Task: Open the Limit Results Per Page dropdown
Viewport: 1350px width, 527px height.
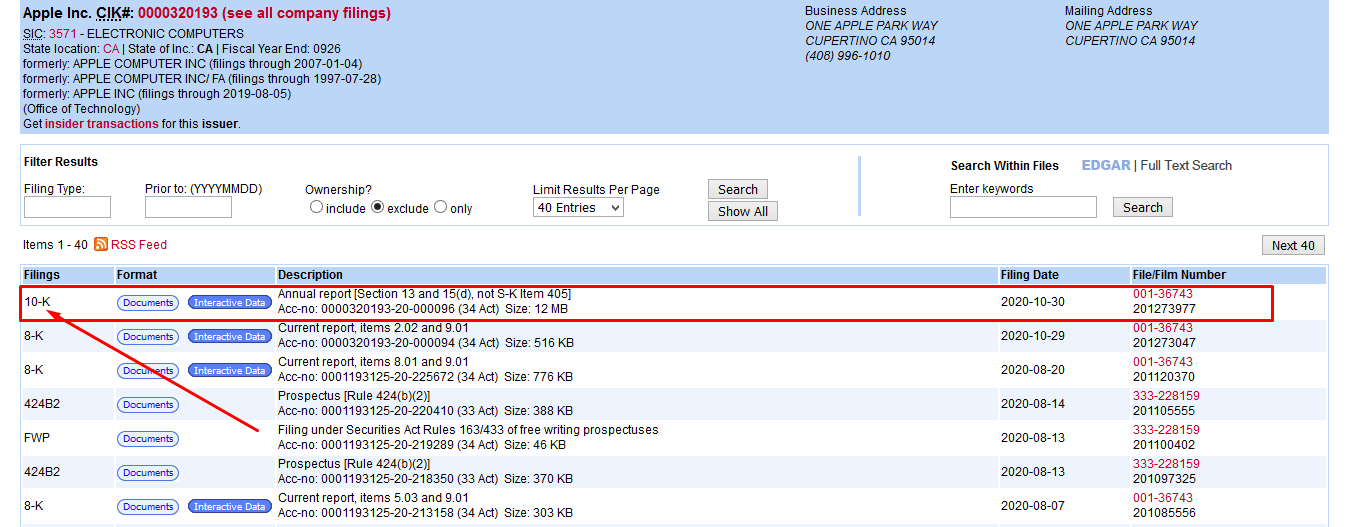Action: tap(578, 208)
